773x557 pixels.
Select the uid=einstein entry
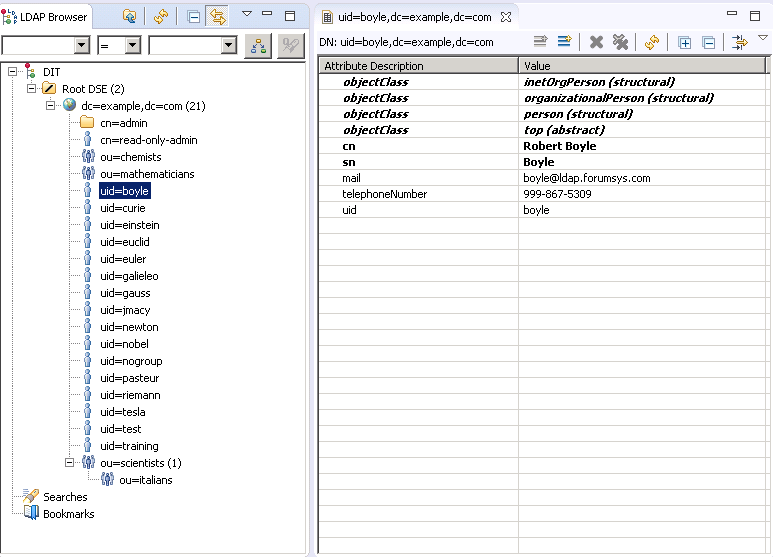pyautogui.click(x=130, y=225)
